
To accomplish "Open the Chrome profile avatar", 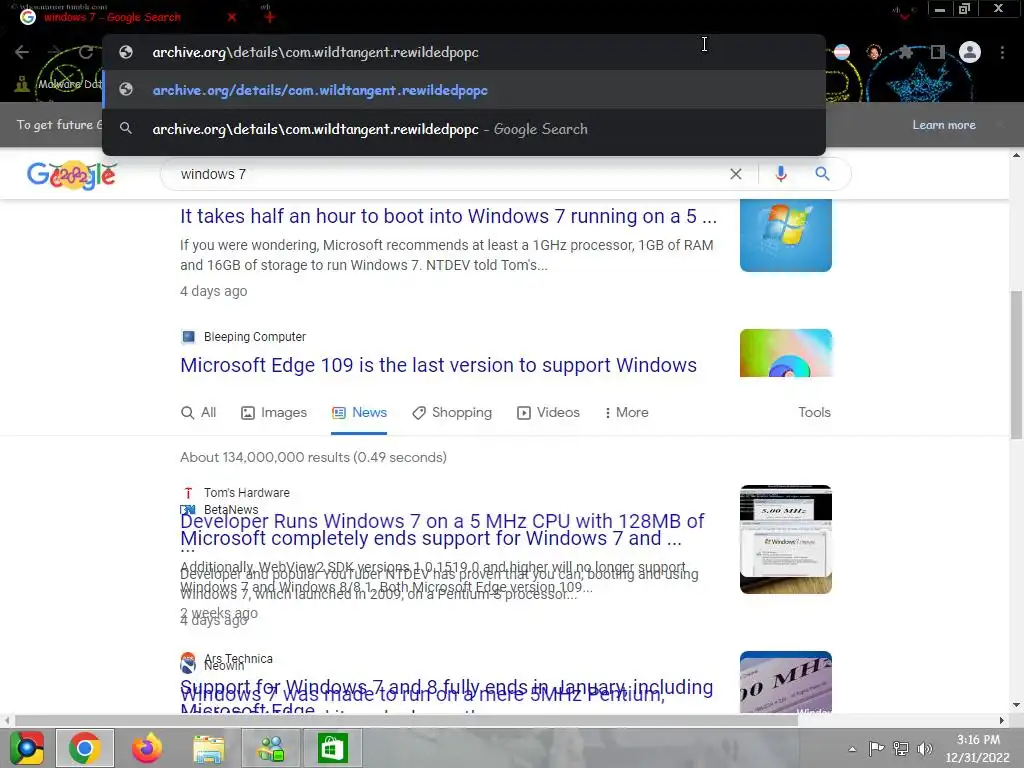I will click(x=970, y=52).
